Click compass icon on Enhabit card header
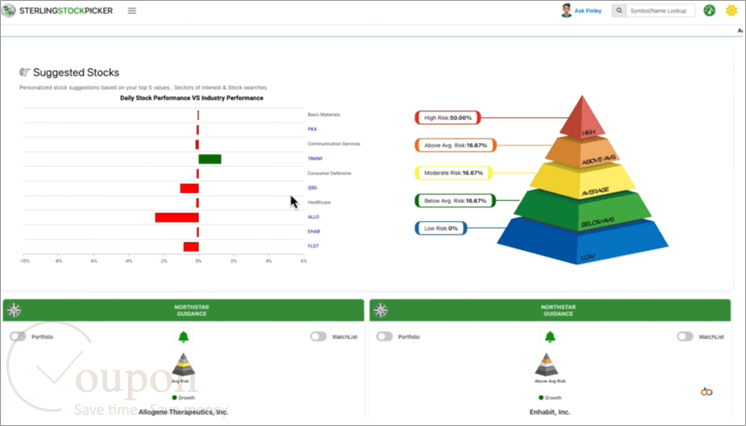The width and height of the screenshot is (746, 426). coord(381,310)
